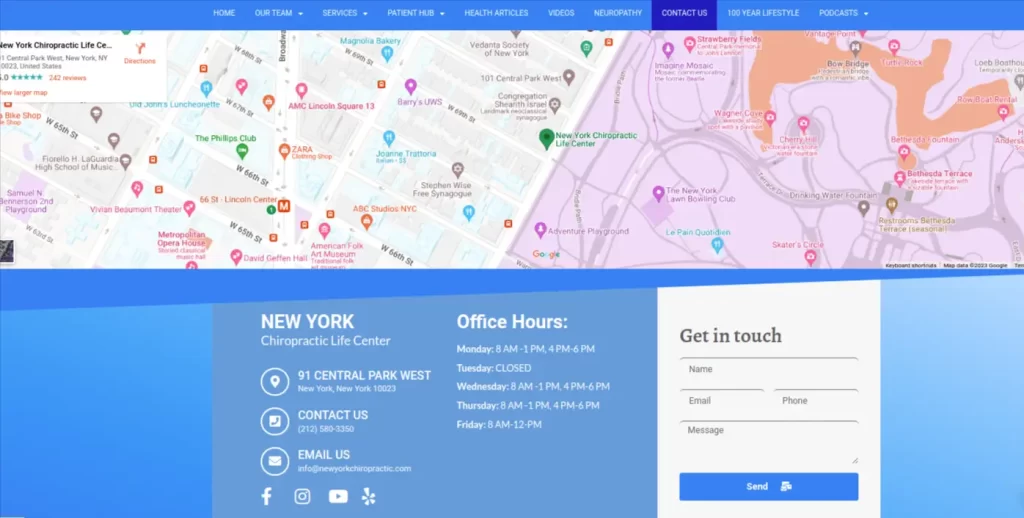1024x518 pixels.
Task: Go to the Home menu item
Action: pyautogui.click(x=224, y=13)
